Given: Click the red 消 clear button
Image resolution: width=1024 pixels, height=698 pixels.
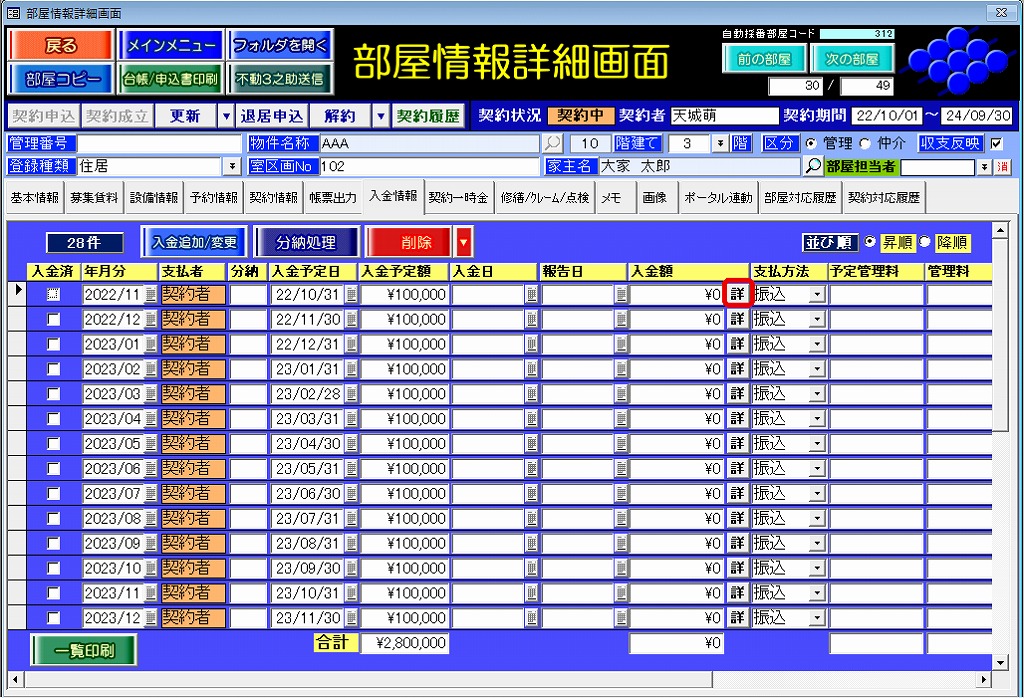Looking at the screenshot, I should [1003, 166].
